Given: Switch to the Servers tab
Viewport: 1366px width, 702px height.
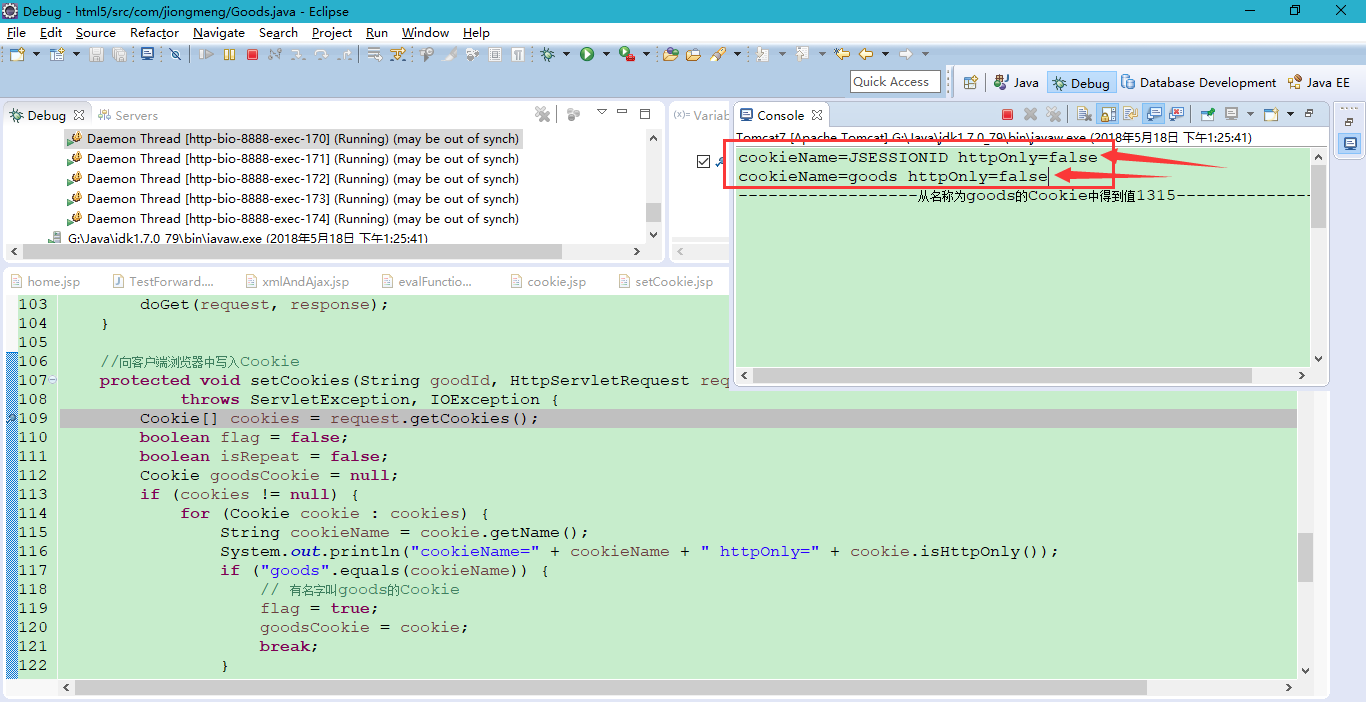Looking at the screenshot, I should coord(128,115).
